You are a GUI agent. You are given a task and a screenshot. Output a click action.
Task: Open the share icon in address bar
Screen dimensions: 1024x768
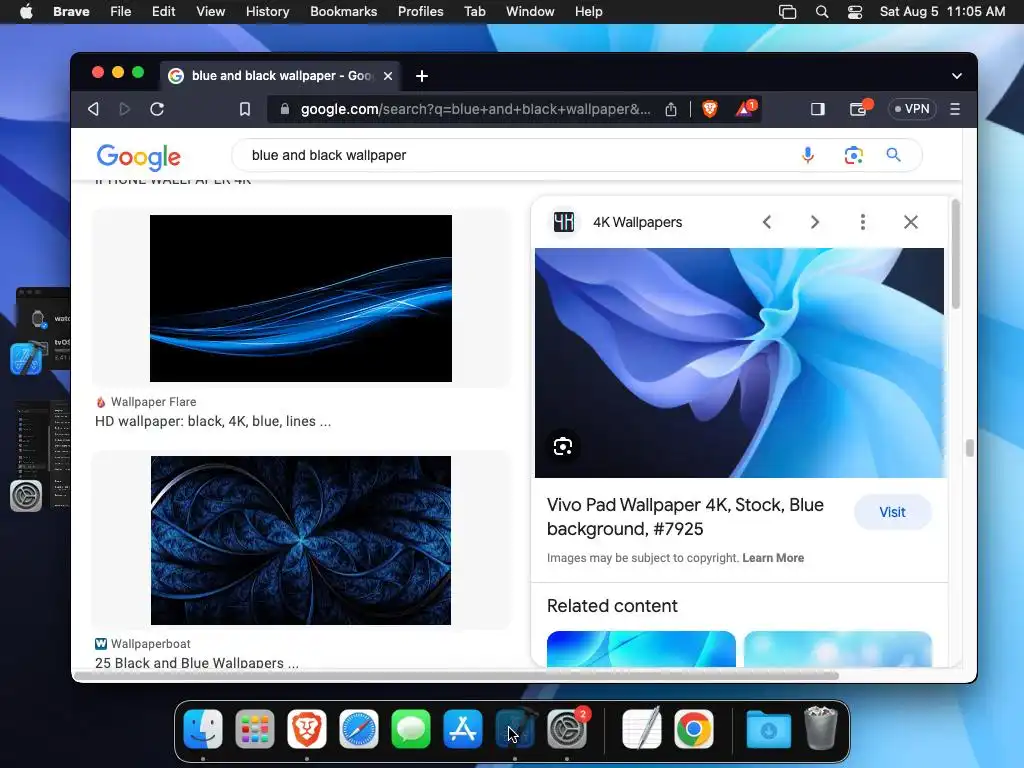[671, 109]
